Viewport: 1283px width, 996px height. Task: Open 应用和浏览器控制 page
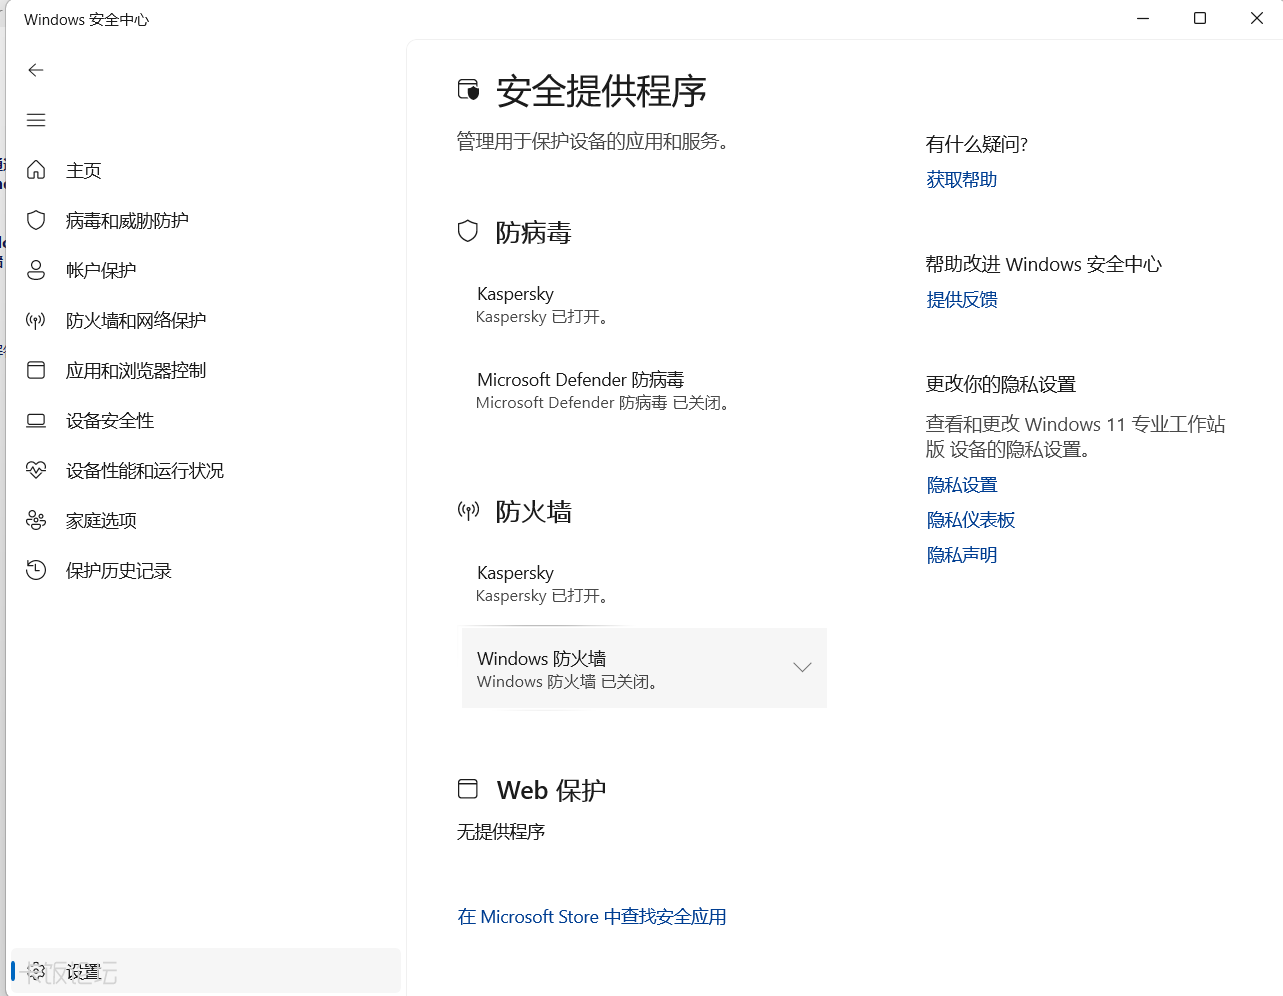[x=205, y=370]
